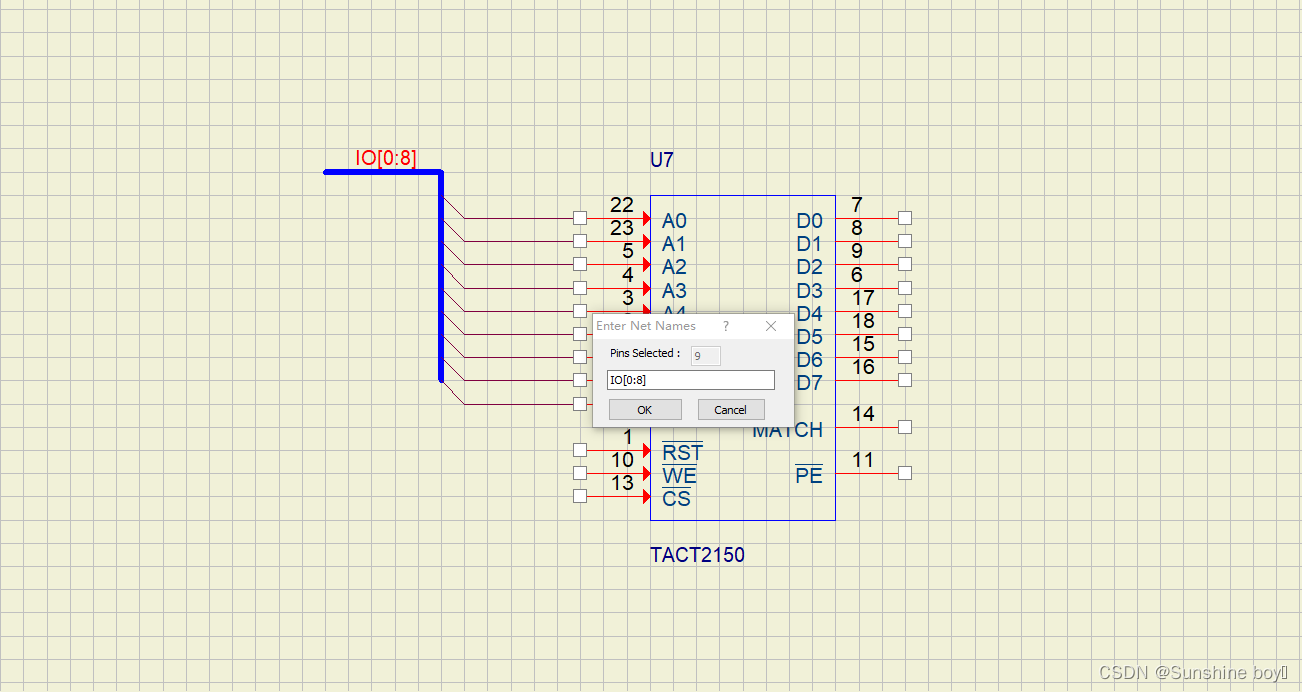Click OK to confirm net names
Viewport: 1302px width, 692px height.
644,409
